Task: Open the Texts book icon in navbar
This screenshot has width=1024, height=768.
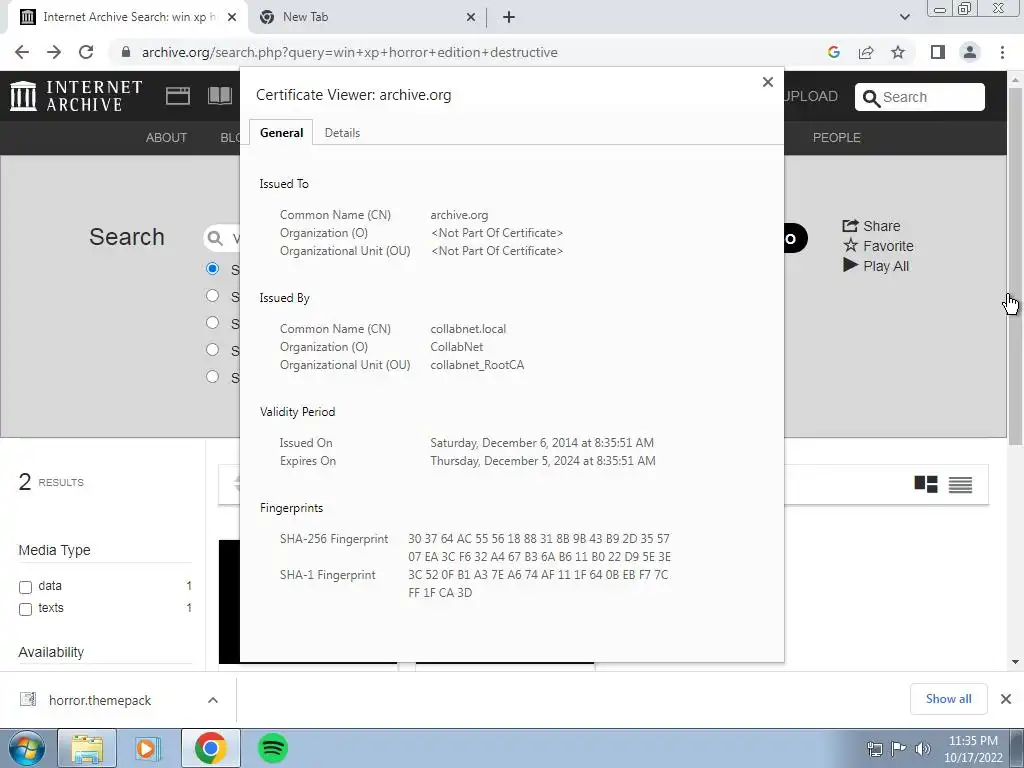Action: [x=220, y=96]
